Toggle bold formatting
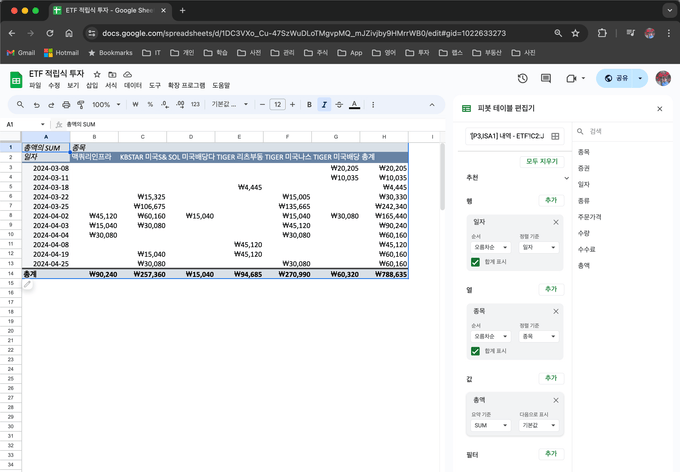The image size is (680, 472). pos(309,105)
